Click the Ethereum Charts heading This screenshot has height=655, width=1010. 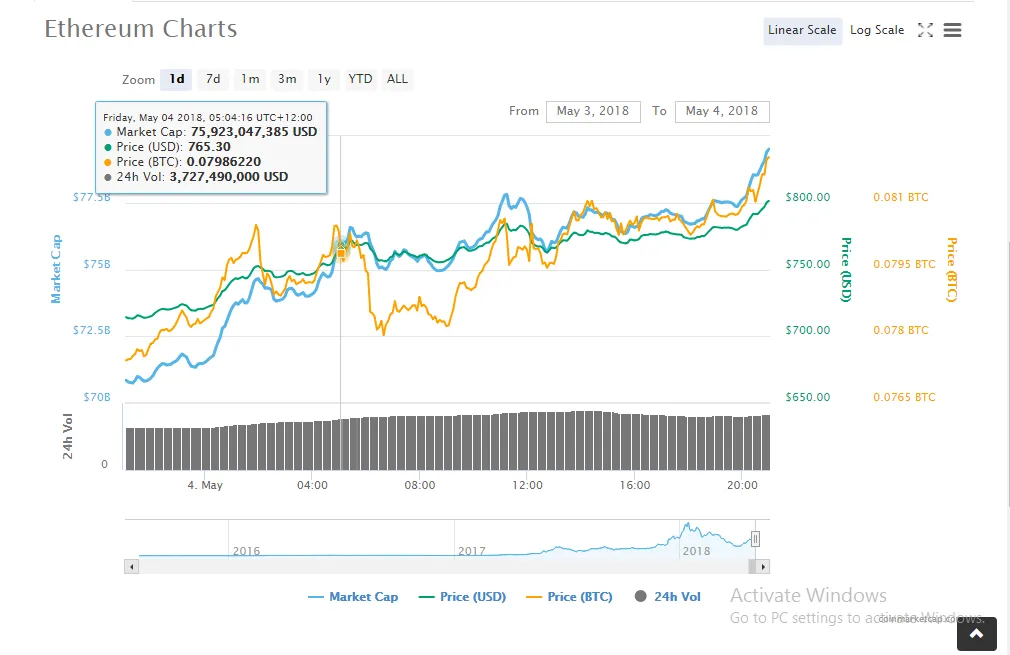click(x=140, y=29)
